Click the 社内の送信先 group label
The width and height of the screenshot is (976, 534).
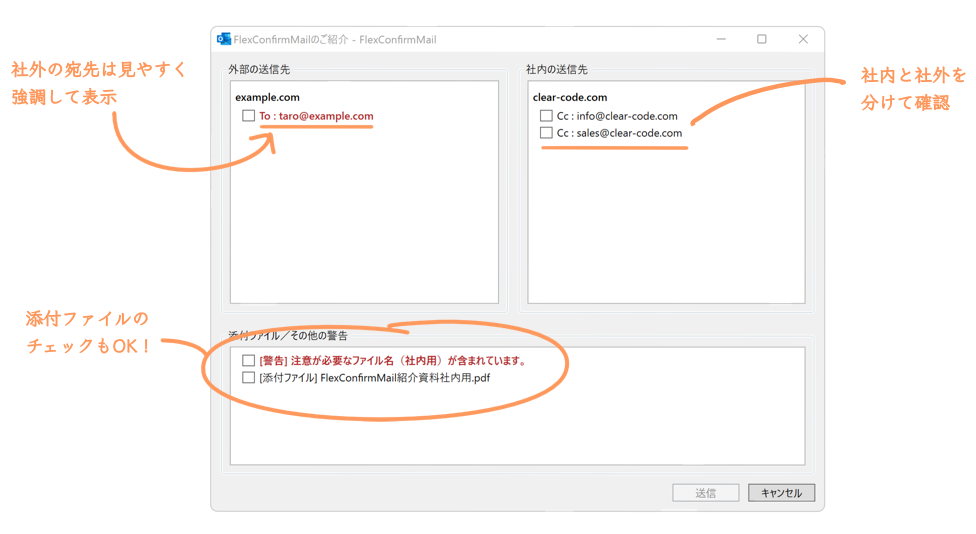pos(556,70)
